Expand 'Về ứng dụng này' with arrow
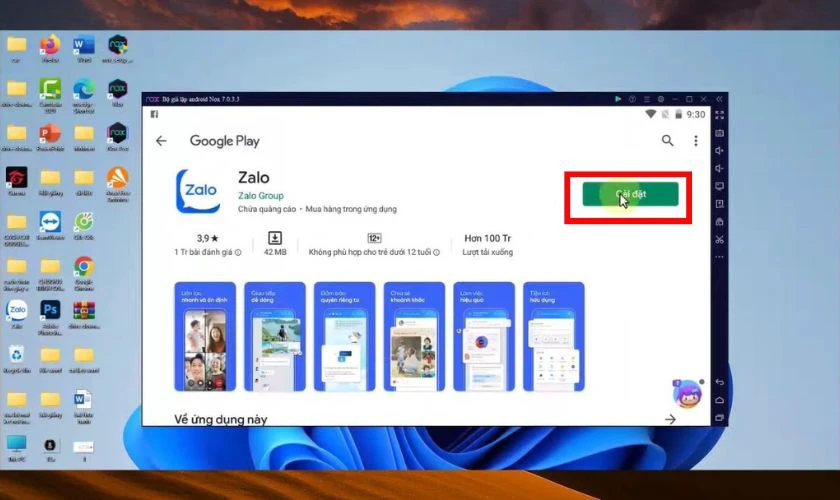The height and width of the screenshot is (500, 840). click(x=670, y=419)
